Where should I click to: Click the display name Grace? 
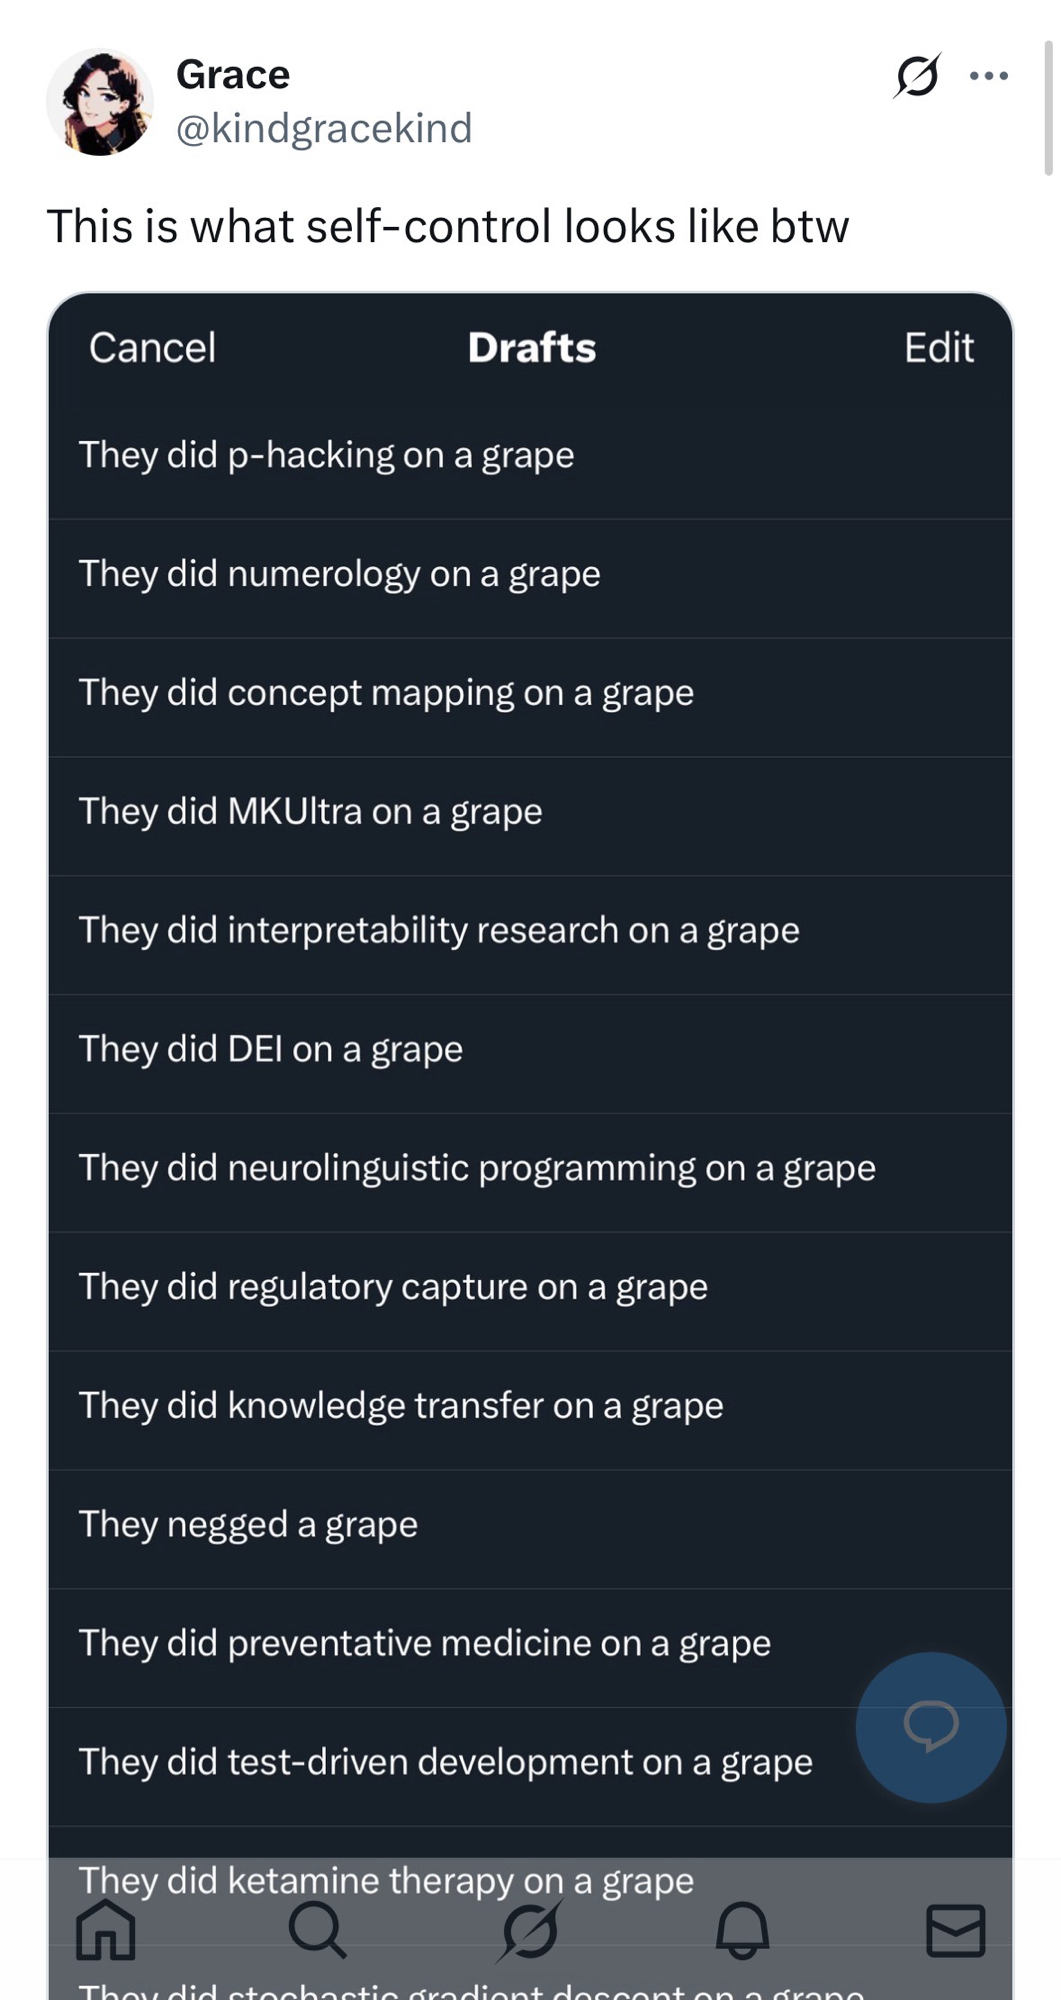[233, 75]
